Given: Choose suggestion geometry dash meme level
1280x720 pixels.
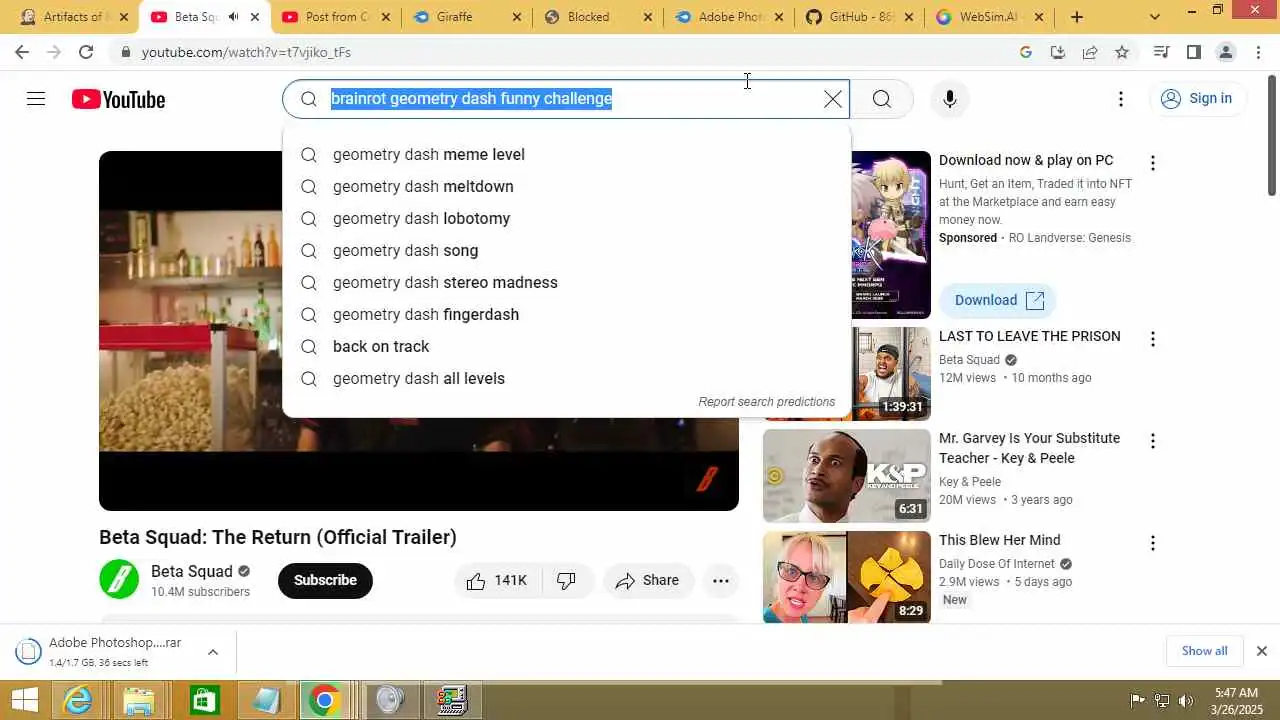Looking at the screenshot, I should pos(566,154).
